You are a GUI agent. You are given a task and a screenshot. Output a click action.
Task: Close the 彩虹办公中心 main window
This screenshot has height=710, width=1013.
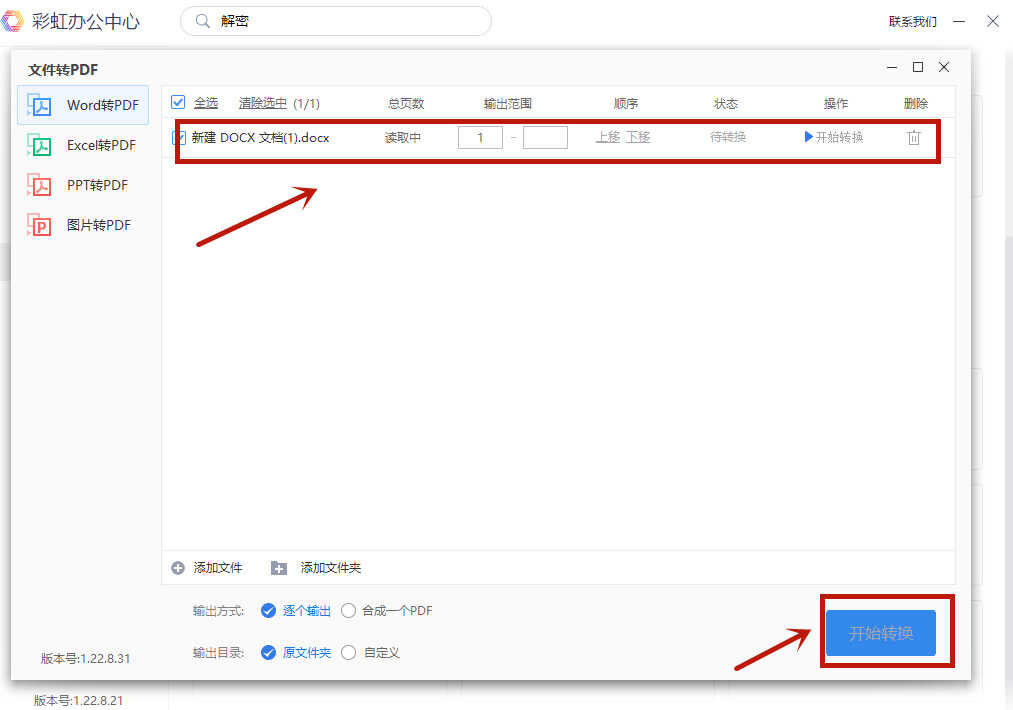pos(993,21)
